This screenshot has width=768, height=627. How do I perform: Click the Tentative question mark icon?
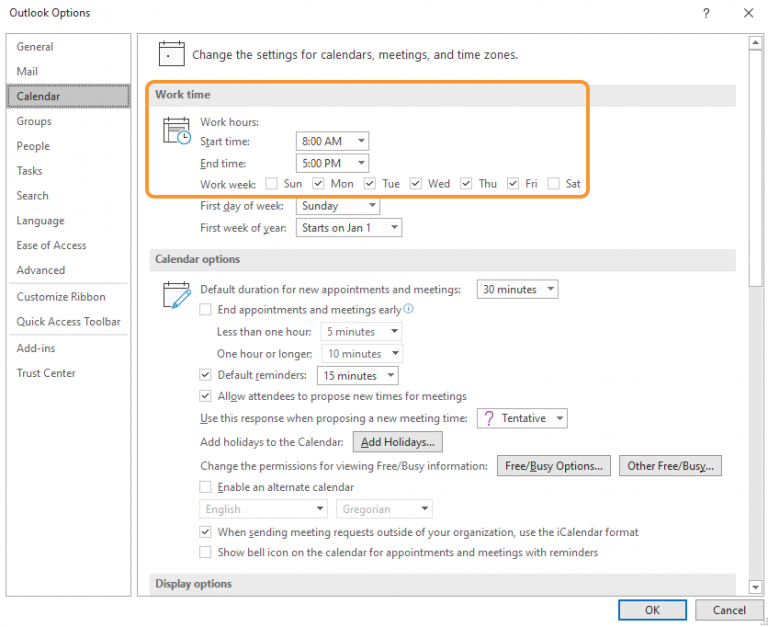[x=488, y=418]
